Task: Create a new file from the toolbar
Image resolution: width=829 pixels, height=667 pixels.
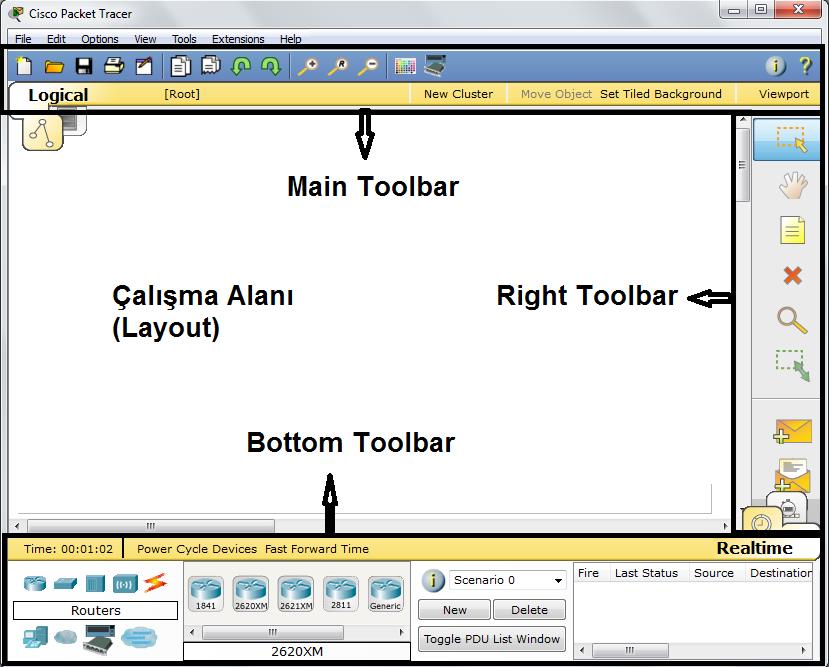Action: 24,66
